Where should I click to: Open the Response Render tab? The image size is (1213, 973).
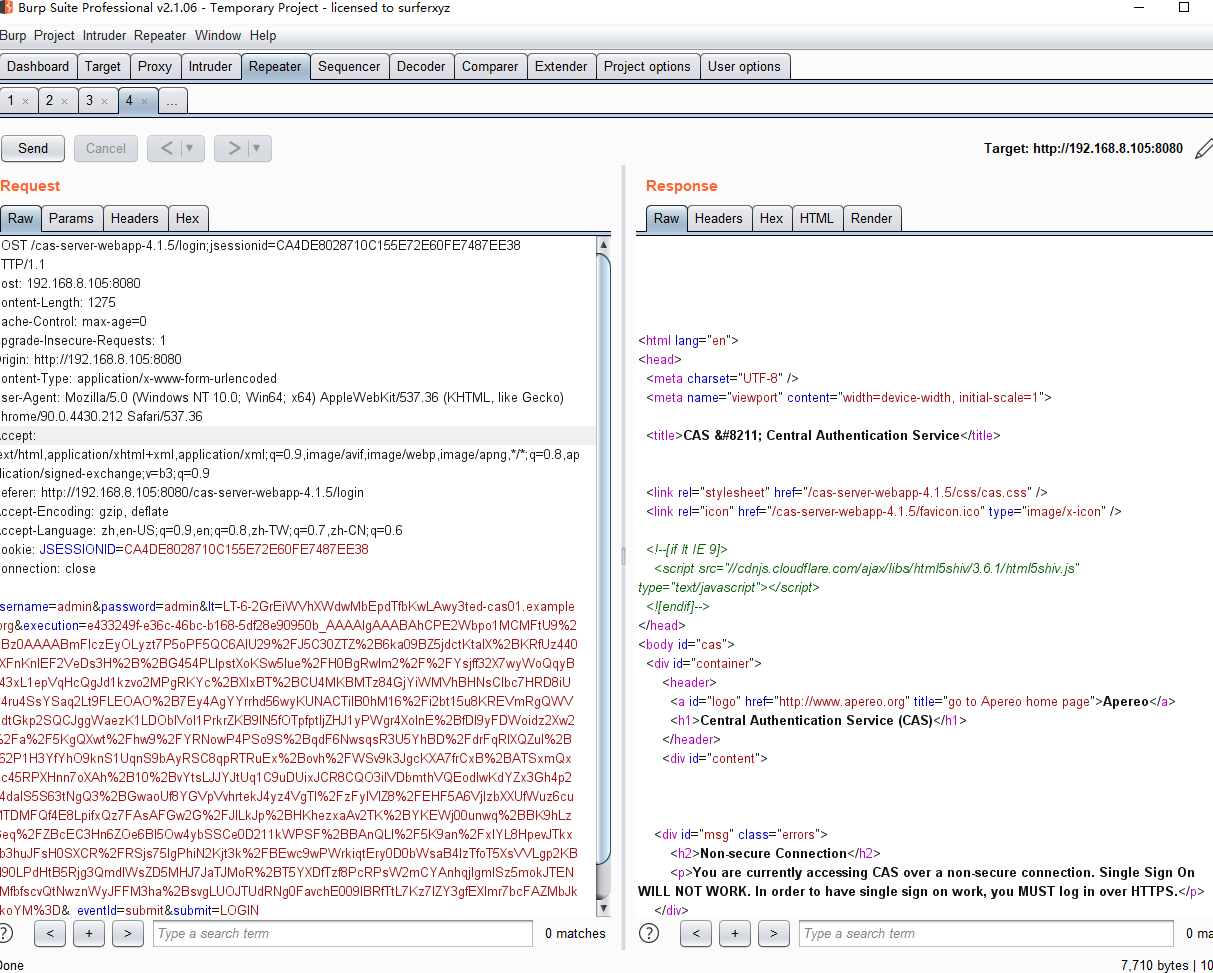pyautogui.click(x=872, y=218)
